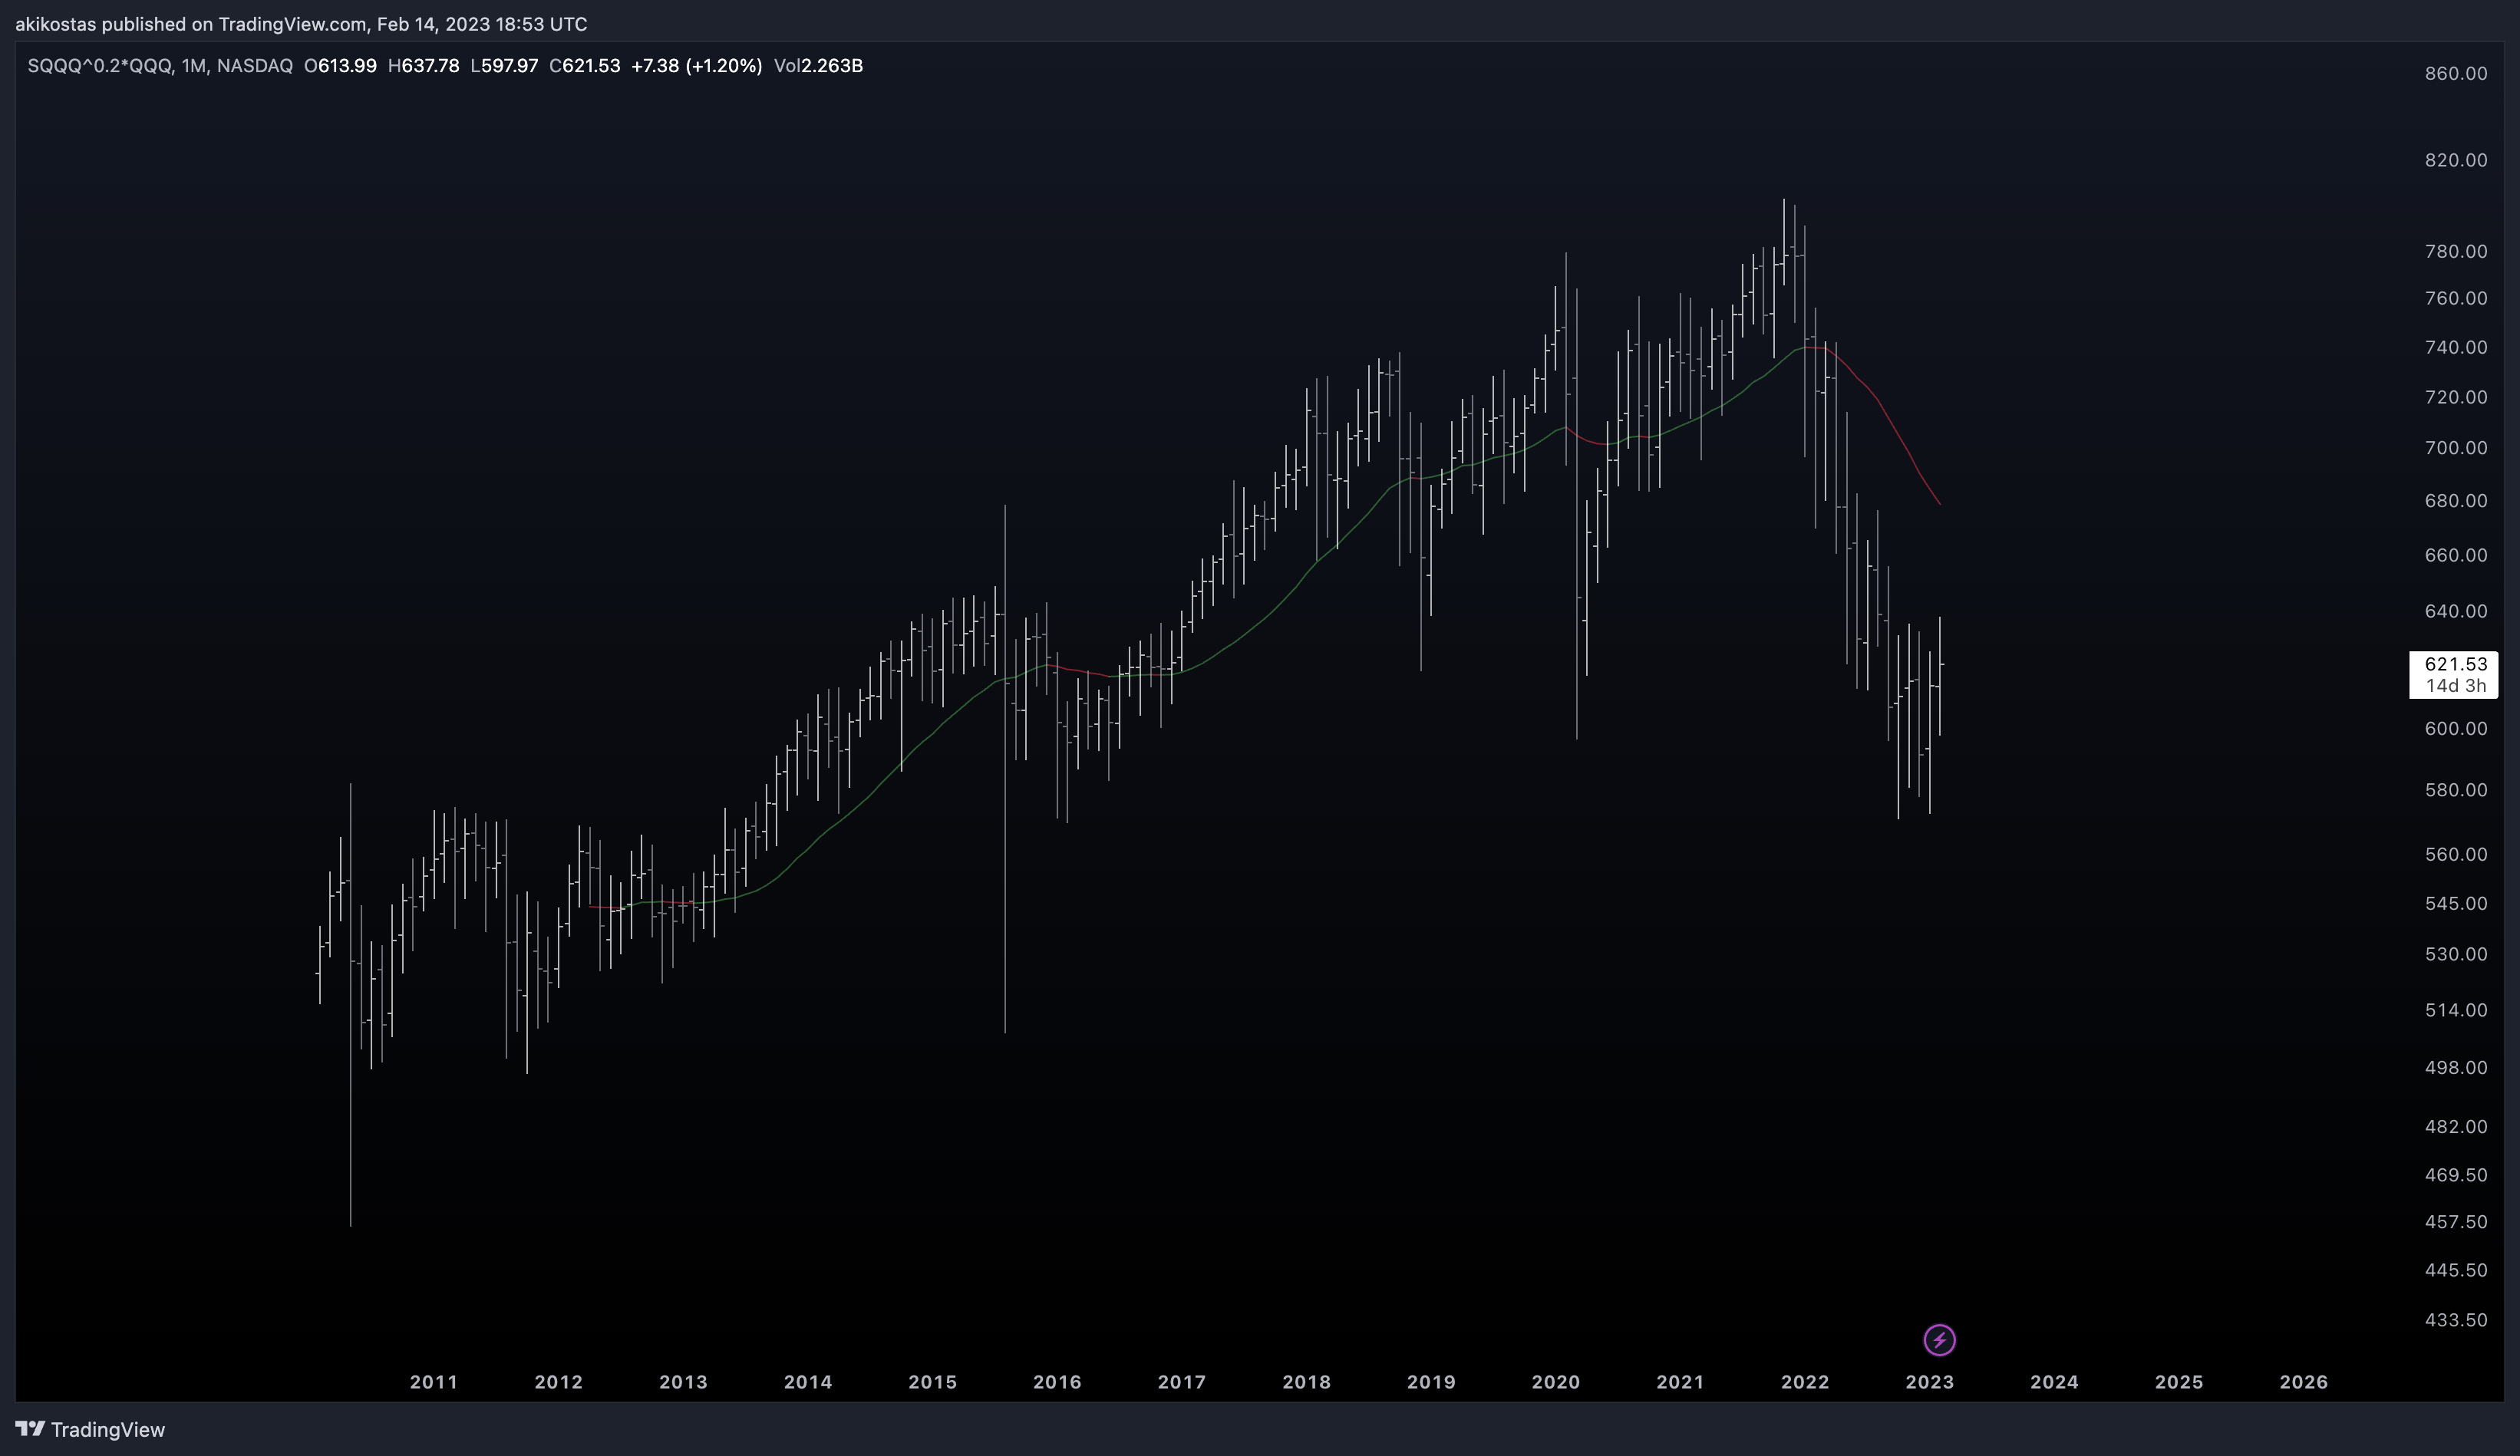The height and width of the screenshot is (1456, 2520).
Task: Click the 580.00 price axis label
Action: tap(2456, 790)
